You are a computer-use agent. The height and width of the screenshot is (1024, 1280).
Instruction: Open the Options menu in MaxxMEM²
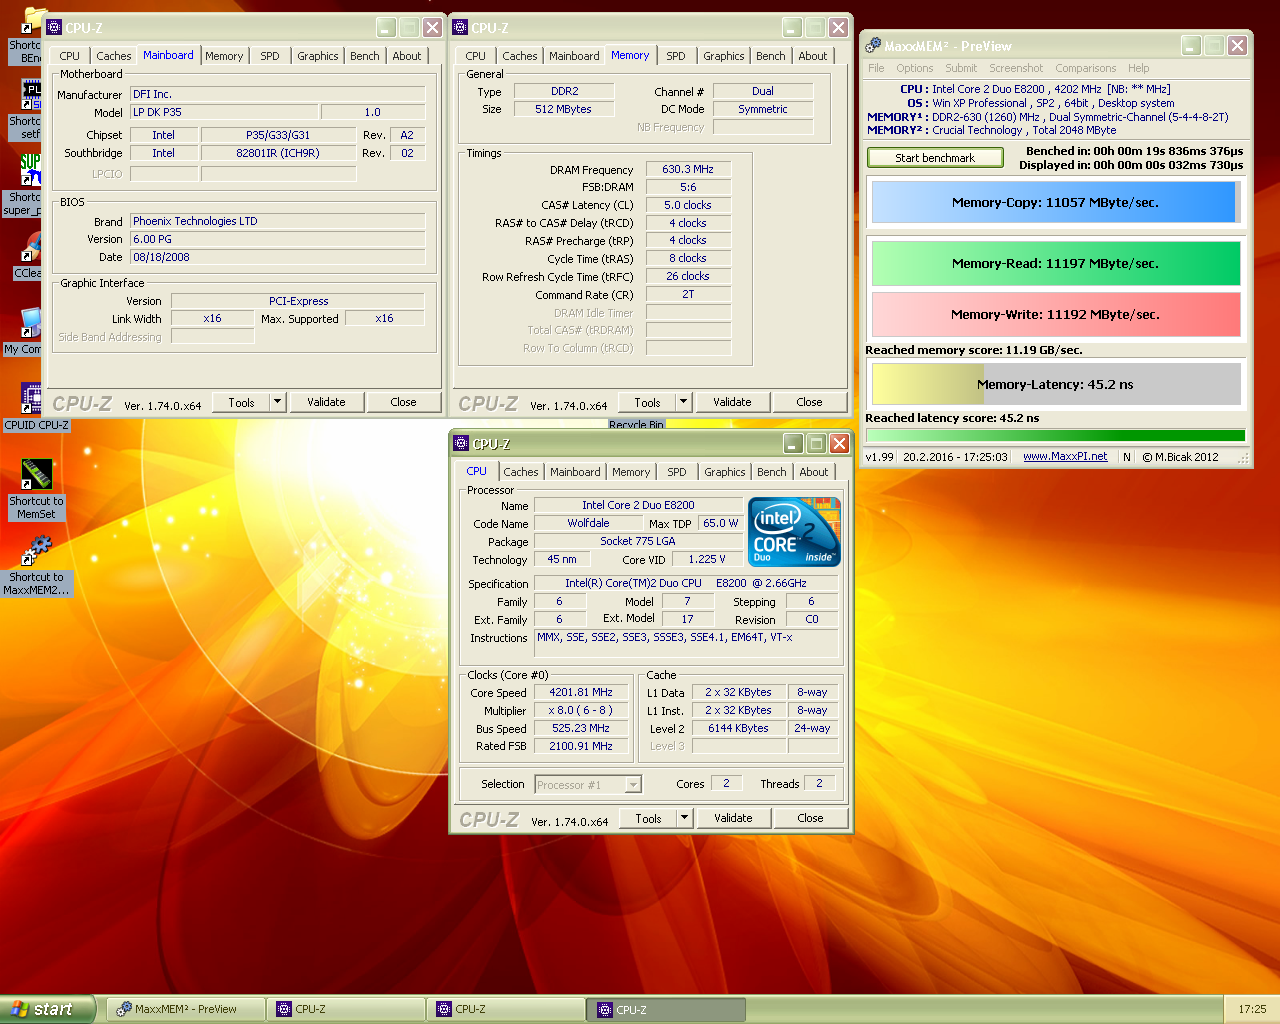click(x=914, y=68)
